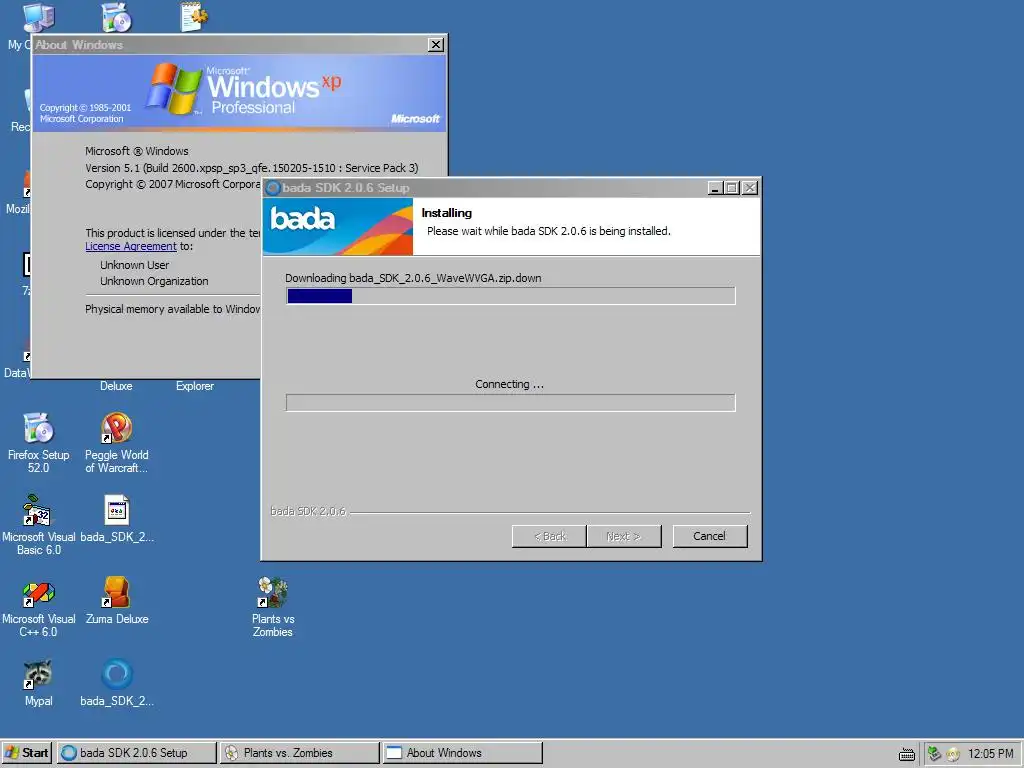The width and height of the screenshot is (1024, 768).
Task: Select the Microsoft Visual Basic 6.0 icon
Action: coord(38,525)
